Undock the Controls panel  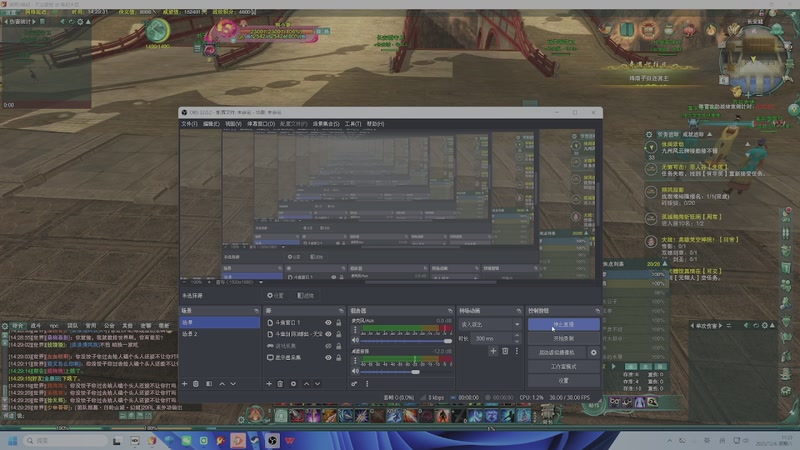pos(597,311)
